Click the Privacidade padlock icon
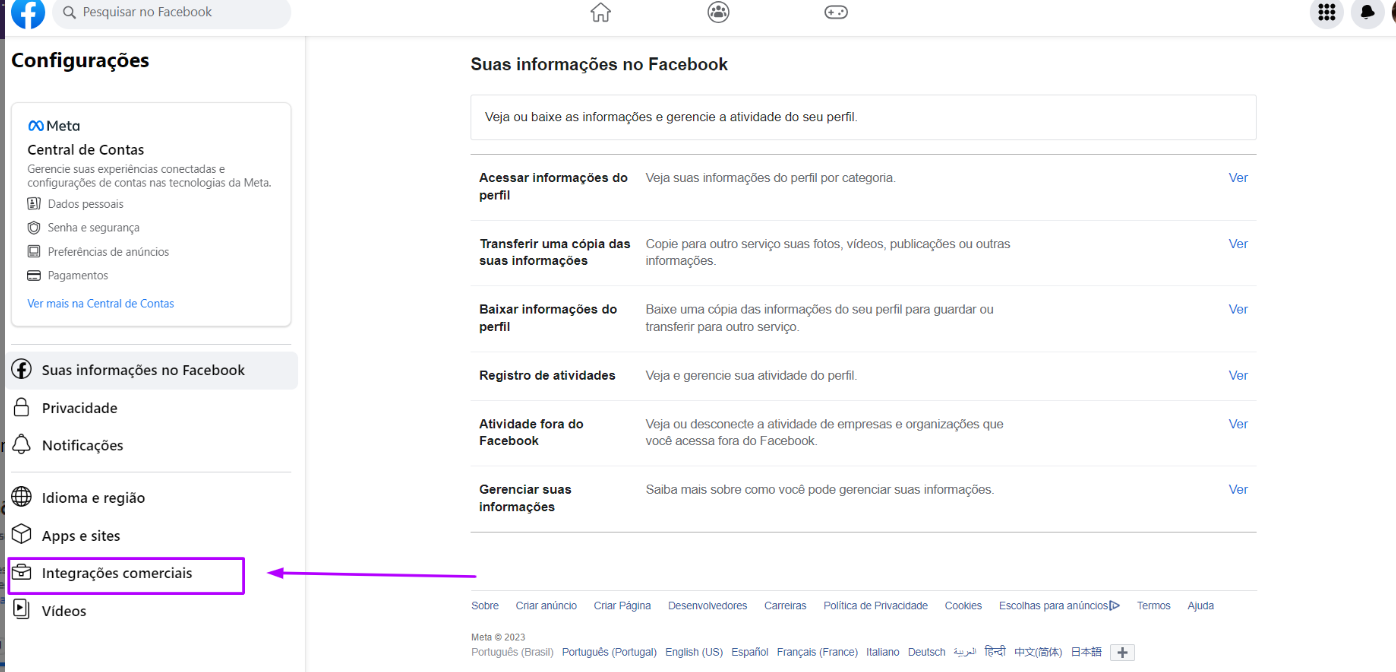The image size is (1396, 672). pos(22,408)
